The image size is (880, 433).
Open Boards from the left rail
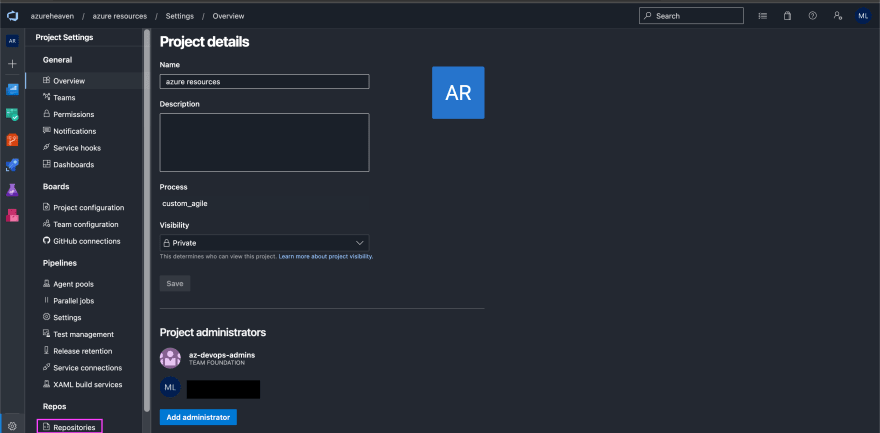(x=12, y=89)
